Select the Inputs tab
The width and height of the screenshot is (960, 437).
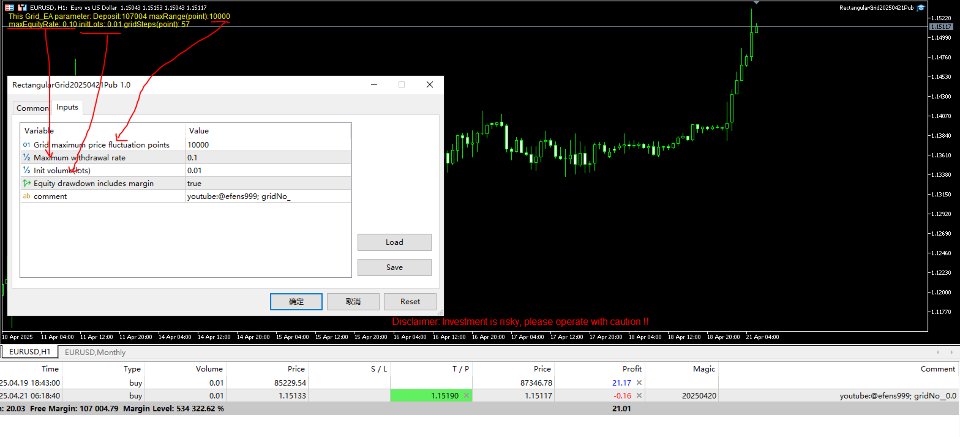point(67,107)
